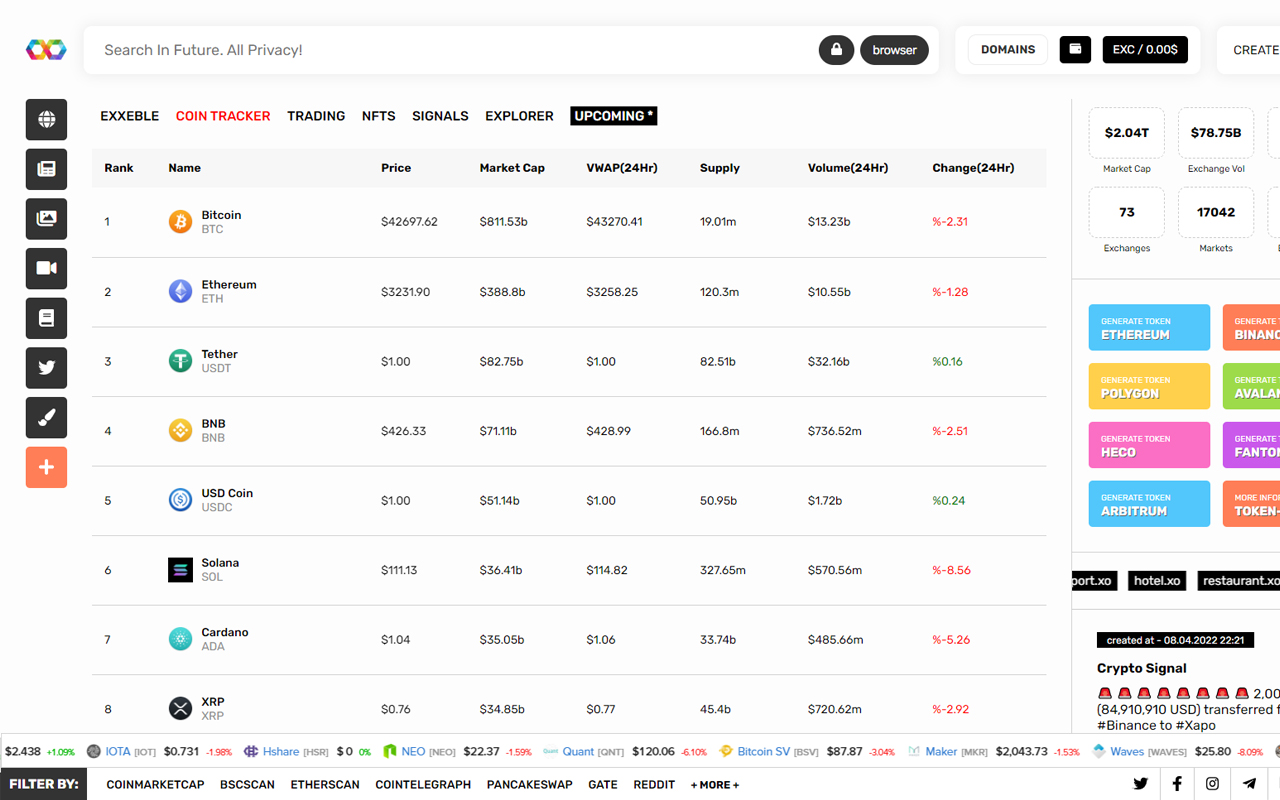Open the NFTS tab
This screenshot has width=1280, height=800.
click(x=378, y=115)
